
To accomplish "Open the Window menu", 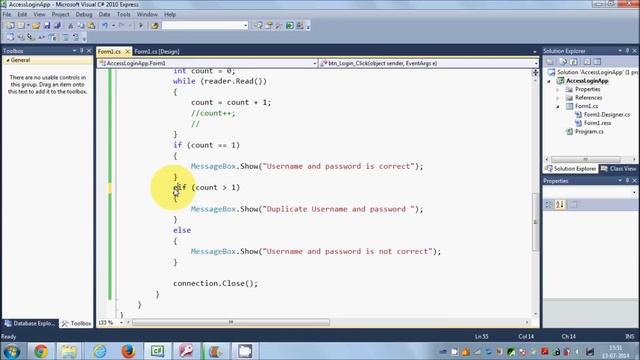I will (x=147, y=14).
